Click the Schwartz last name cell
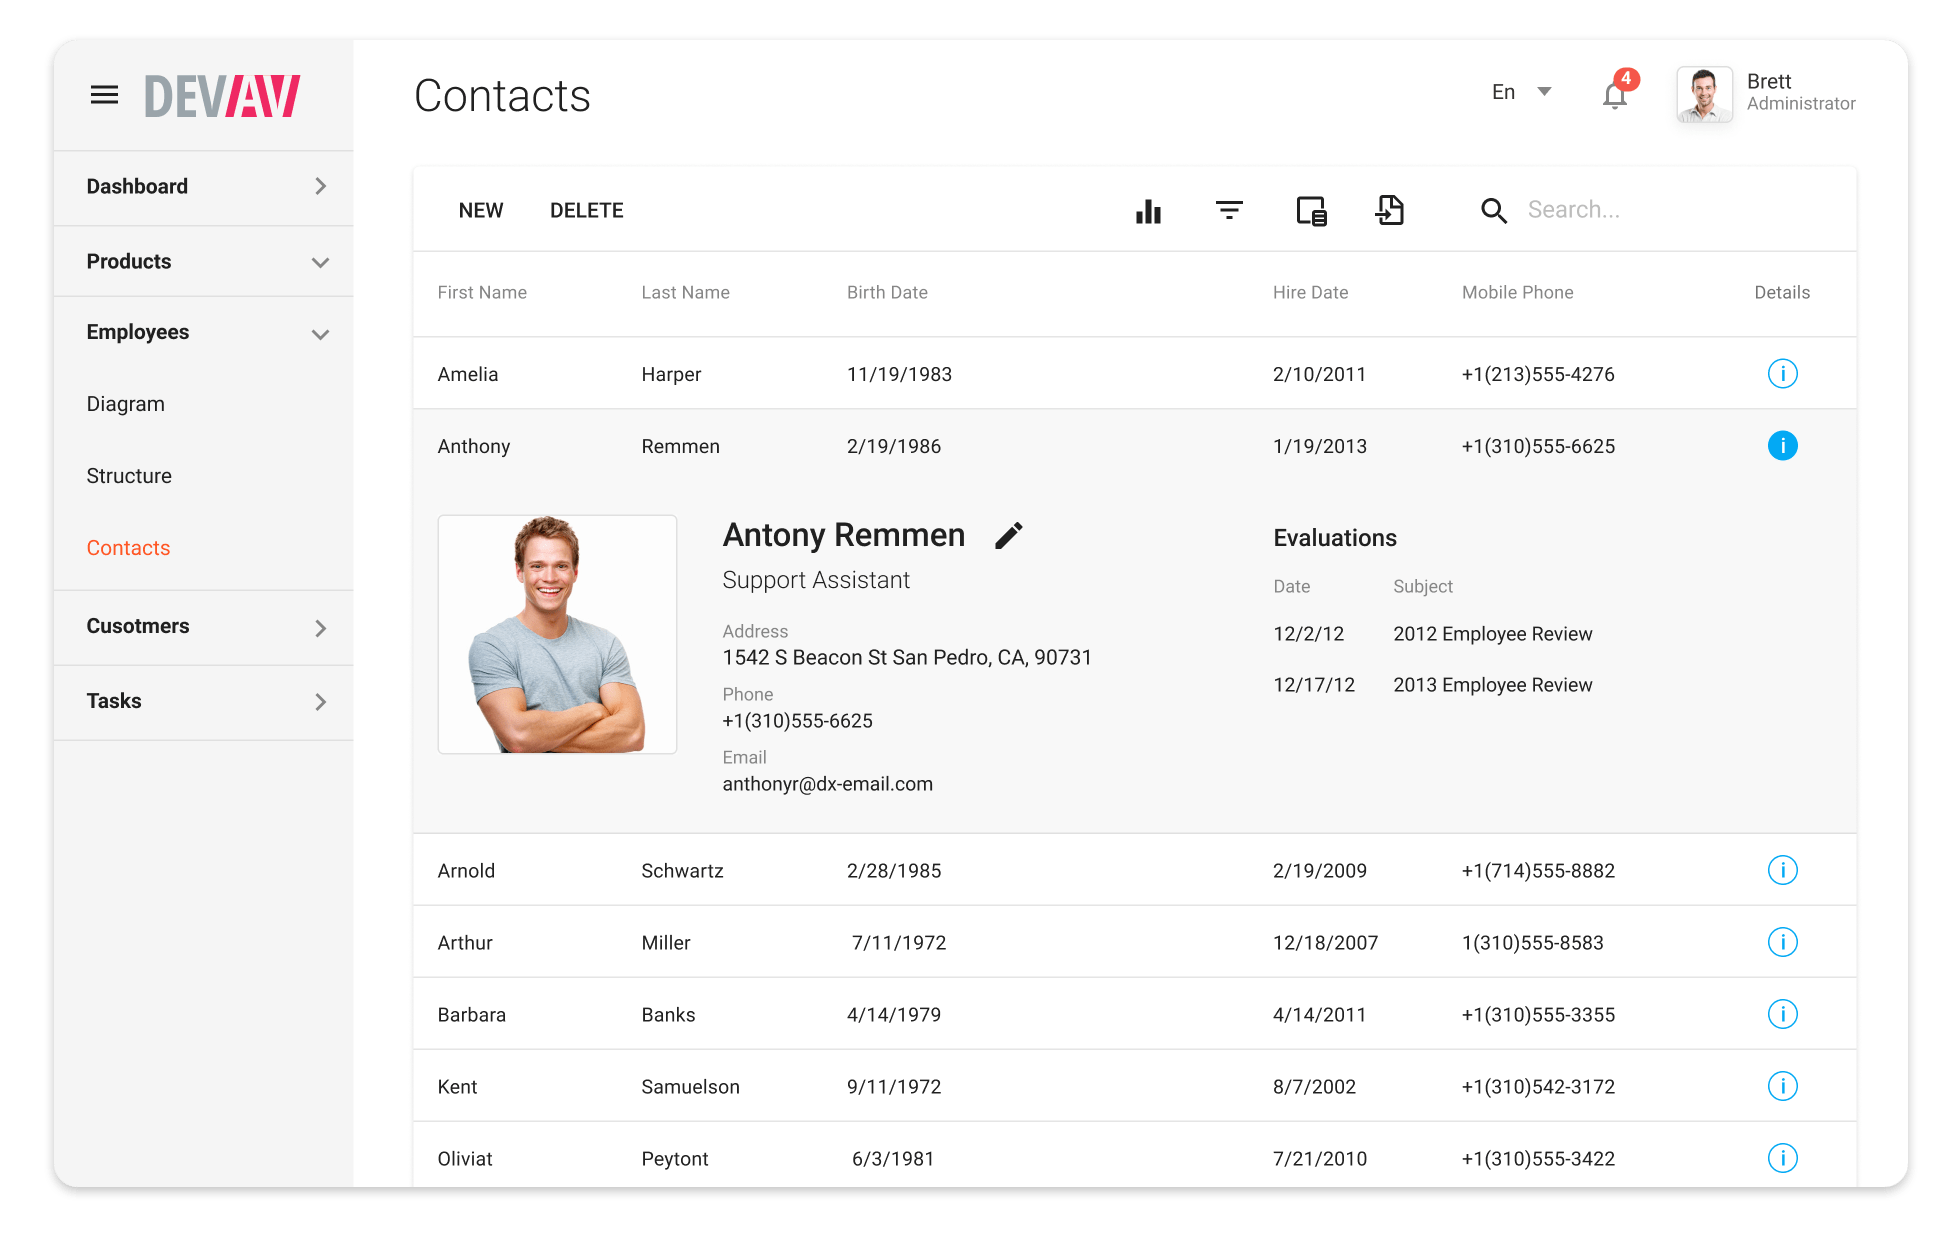 coord(682,871)
